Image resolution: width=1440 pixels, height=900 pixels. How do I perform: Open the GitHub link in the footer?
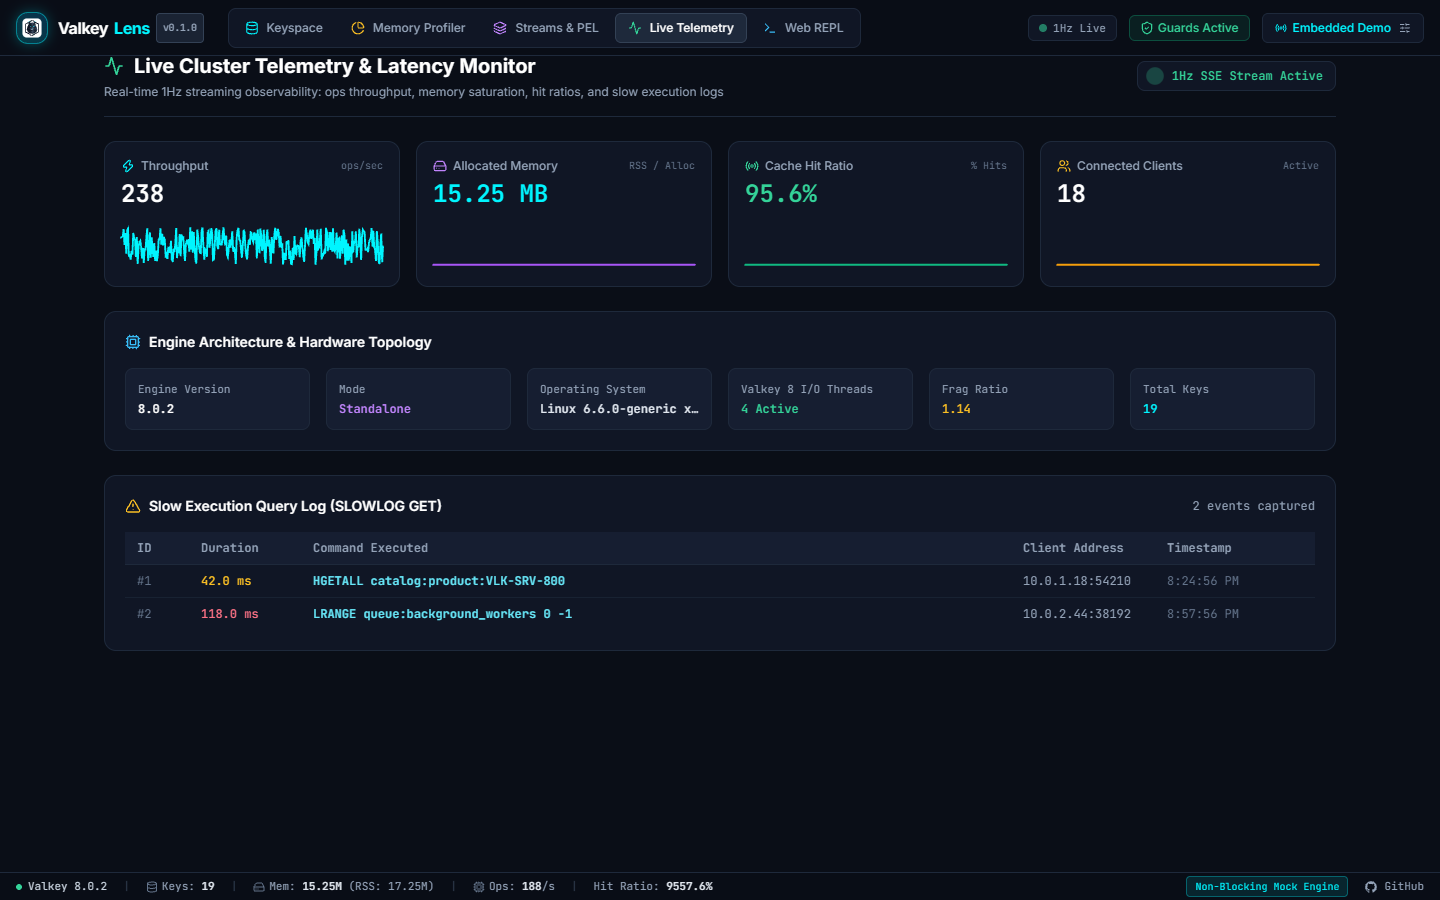point(1394,887)
